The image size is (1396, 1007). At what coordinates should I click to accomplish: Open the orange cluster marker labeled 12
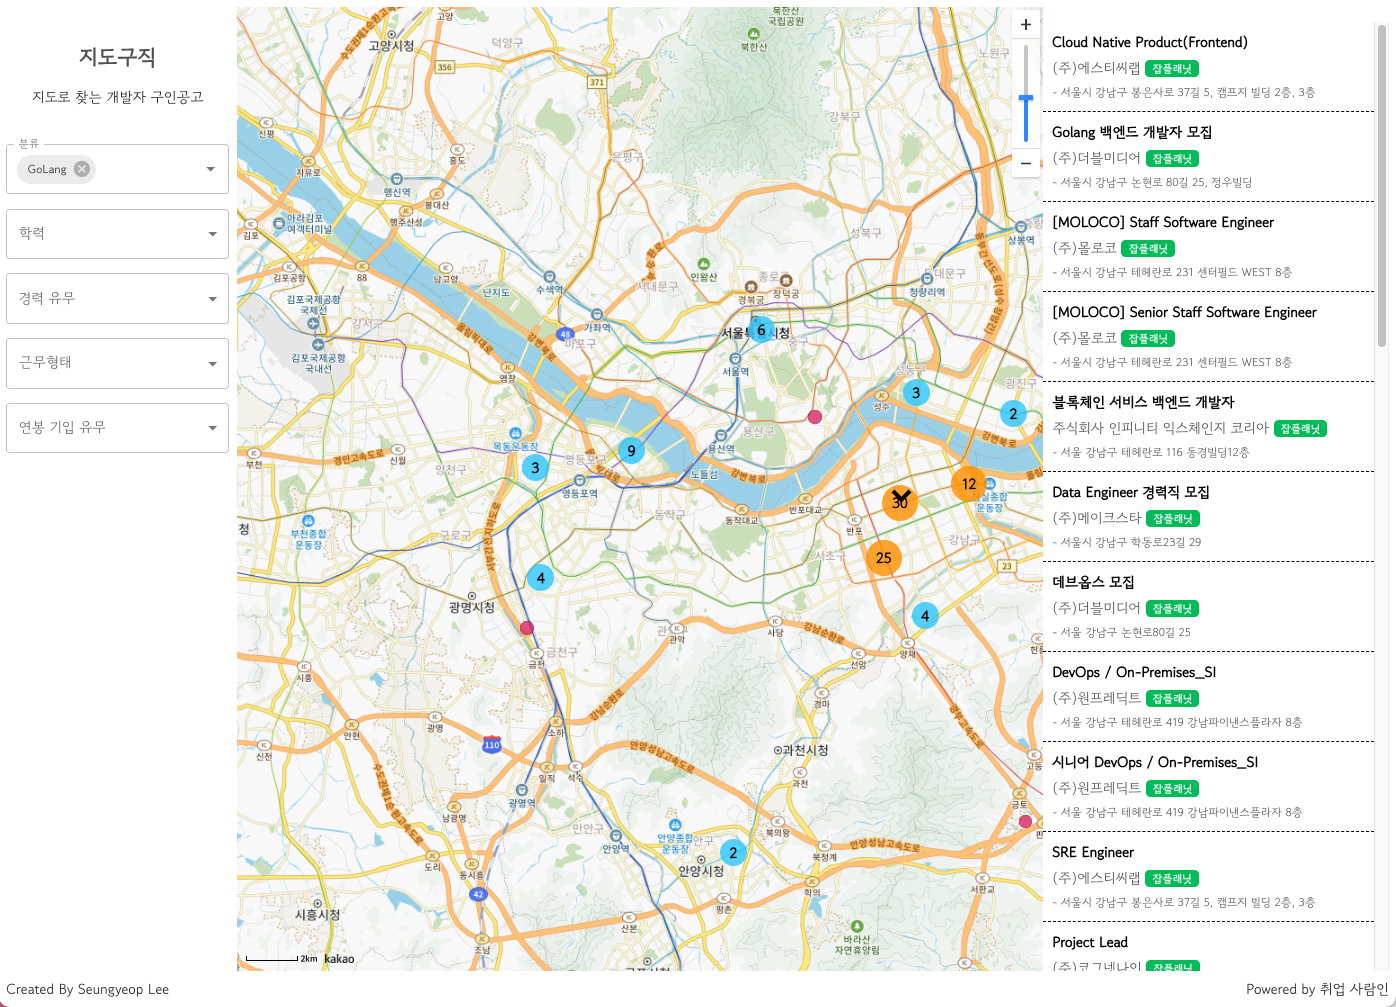pos(968,484)
